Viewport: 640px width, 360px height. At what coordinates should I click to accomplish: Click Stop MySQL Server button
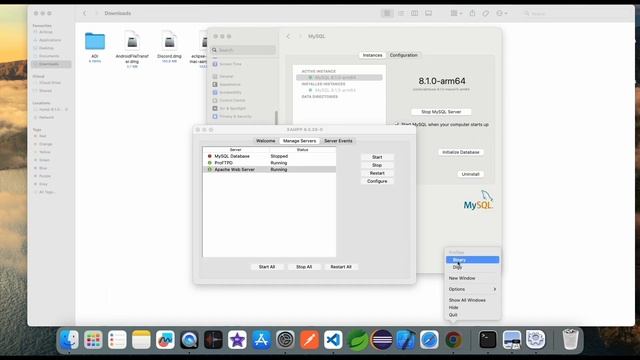(x=441, y=112)
